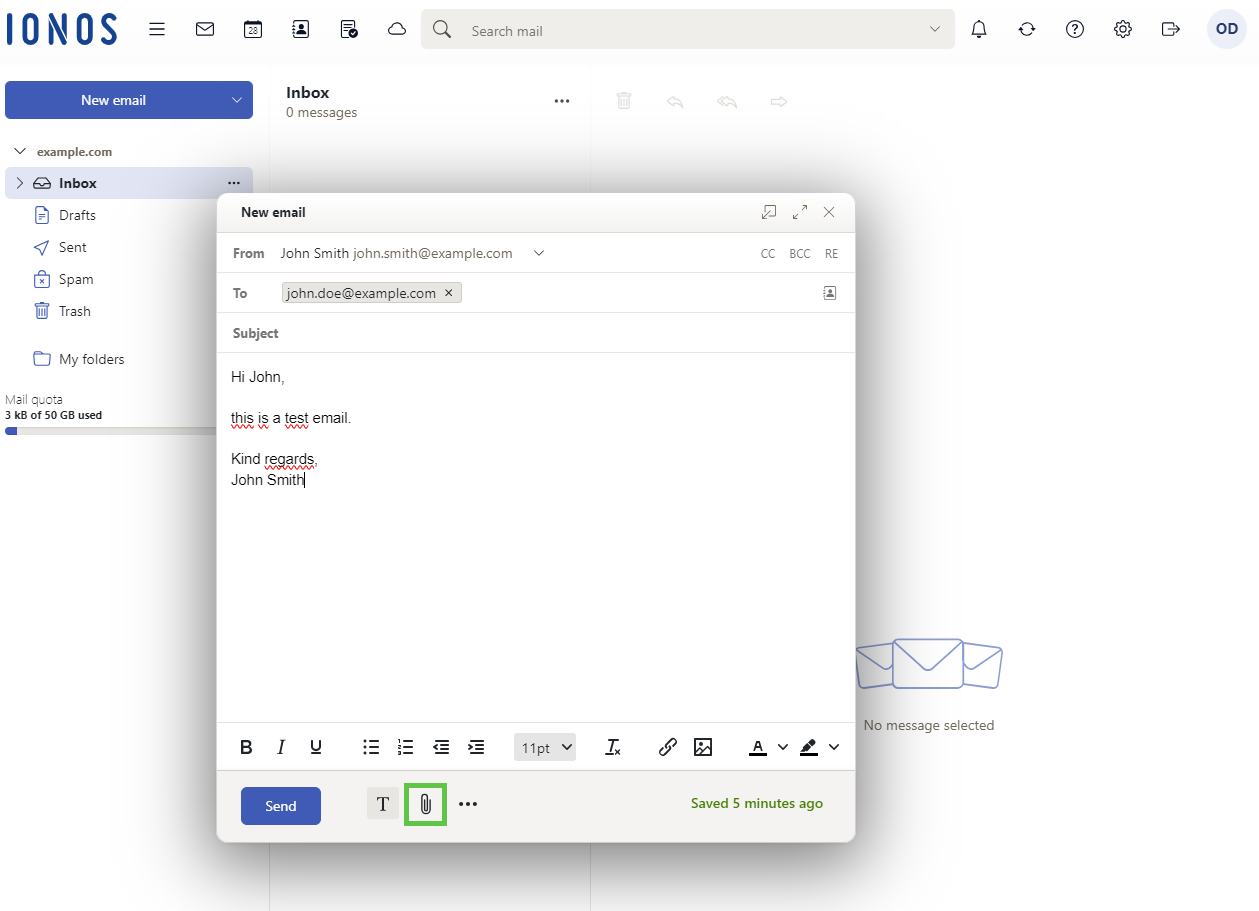Open the 11pt font size dropdown
This screenshot has width=1259, height=911.
click(x=545, y=747)
